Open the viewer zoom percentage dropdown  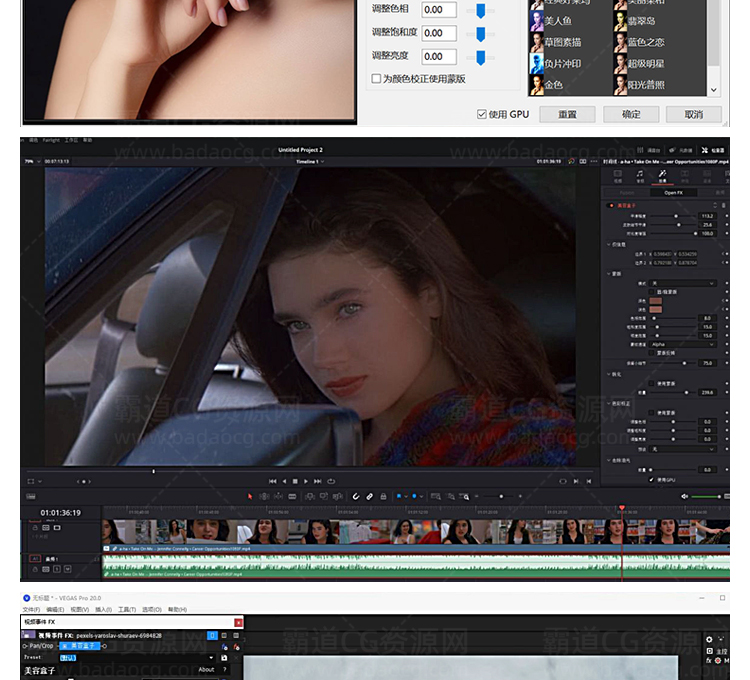click(x=33, y=161)
